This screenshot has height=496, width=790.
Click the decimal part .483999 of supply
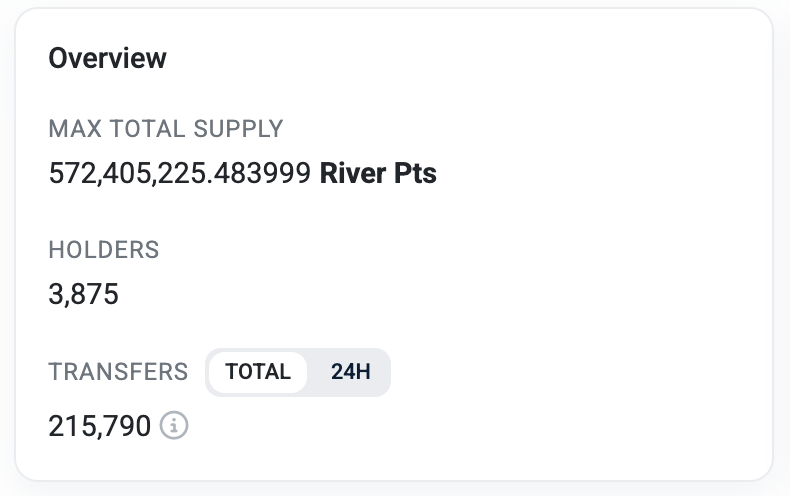coord(270,174)
